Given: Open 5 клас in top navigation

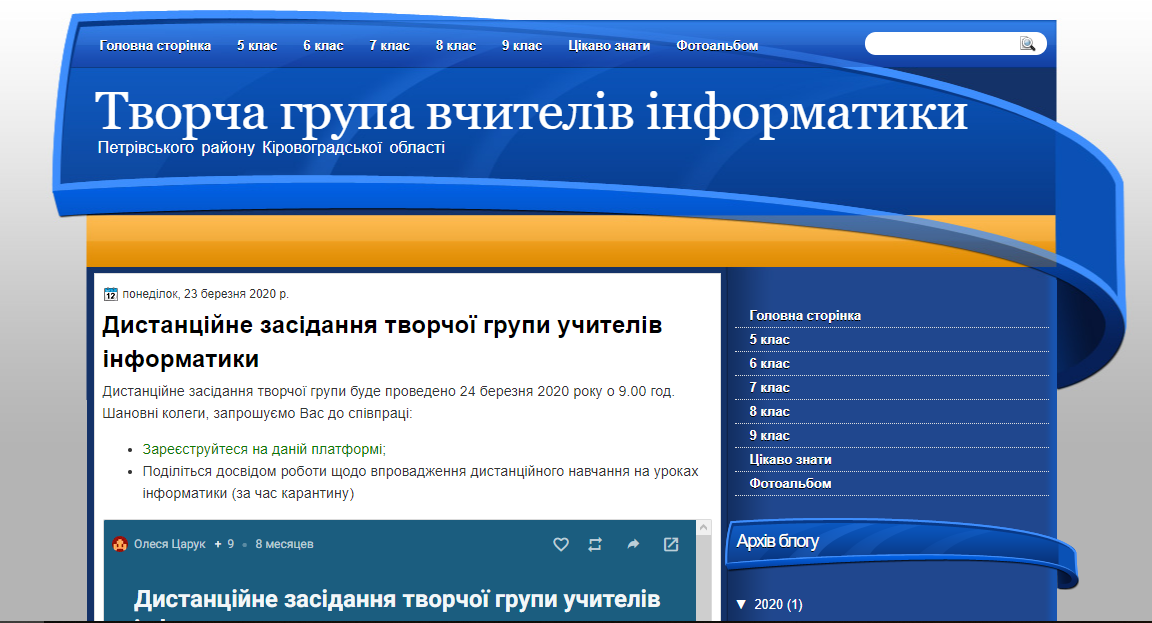Looking at the screenshot, I should coord(257,46).
